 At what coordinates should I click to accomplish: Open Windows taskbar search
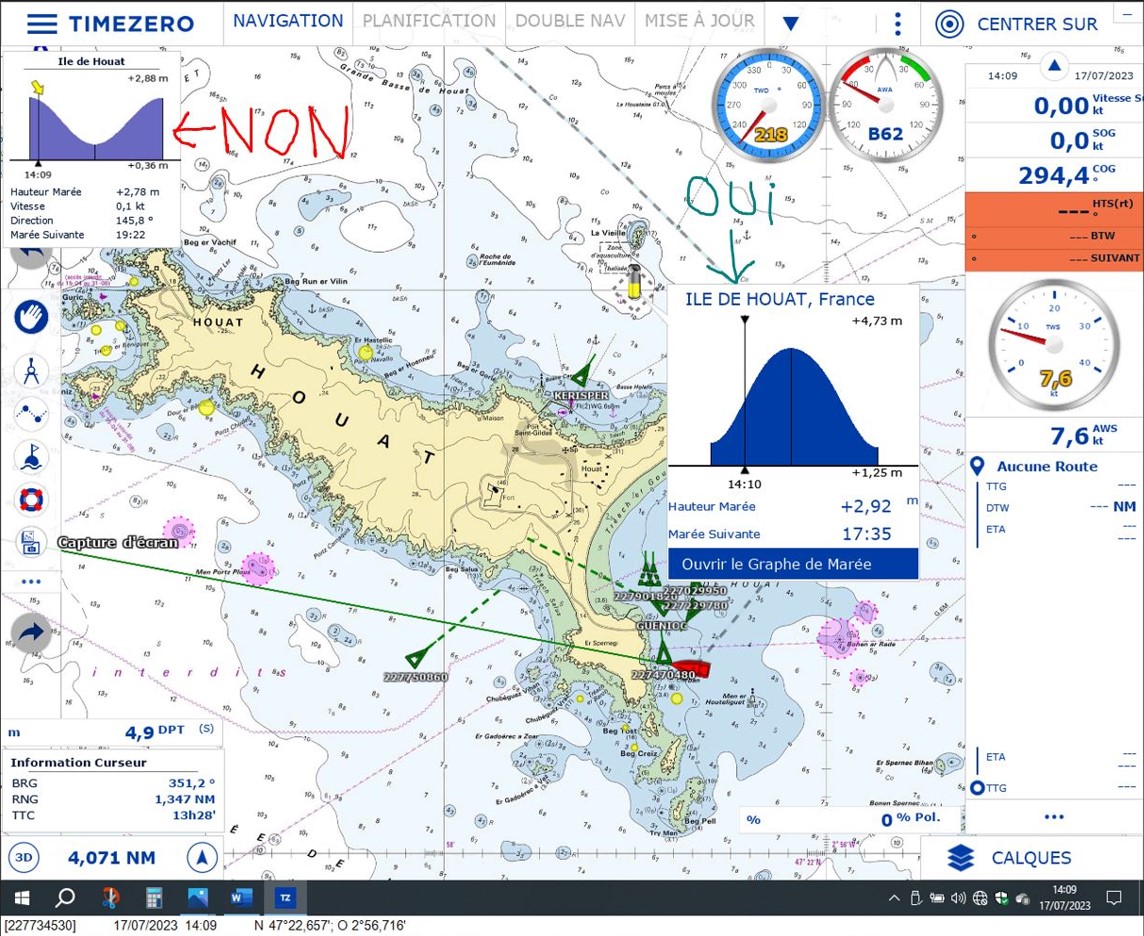(x=65, y=898)
